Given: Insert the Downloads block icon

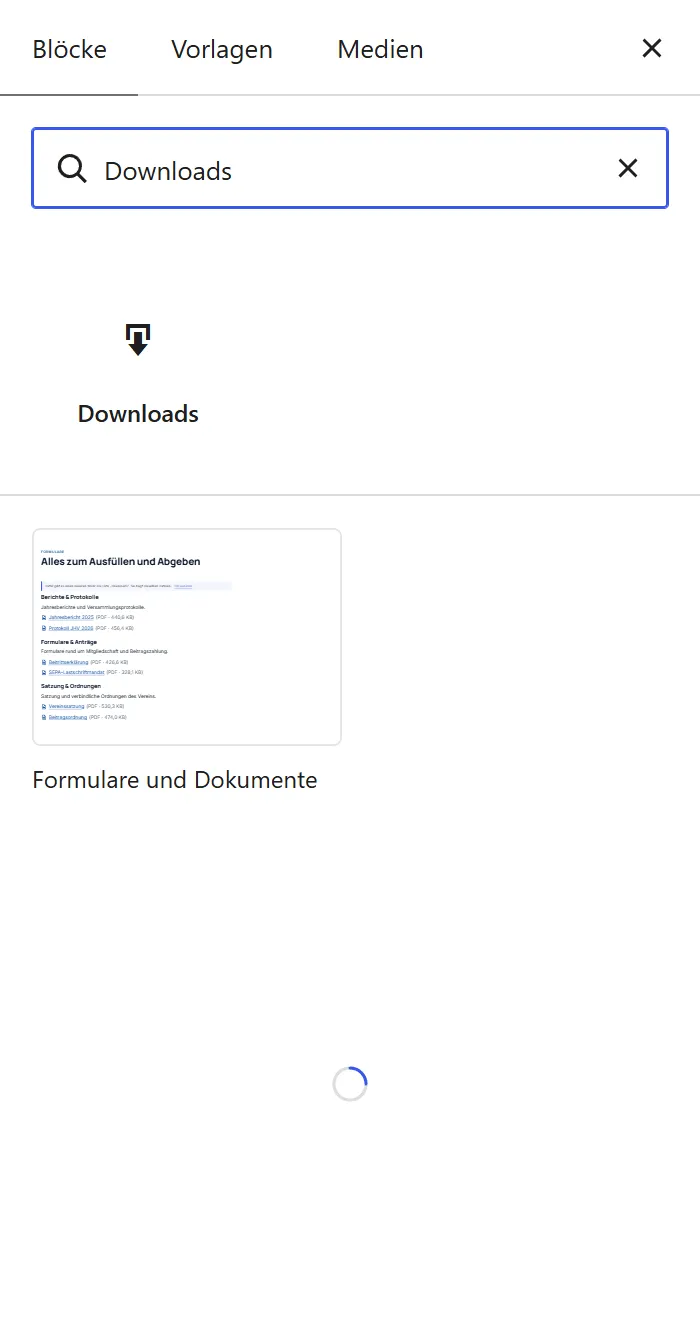Looking at the screenshot, I should coord(138,339).
